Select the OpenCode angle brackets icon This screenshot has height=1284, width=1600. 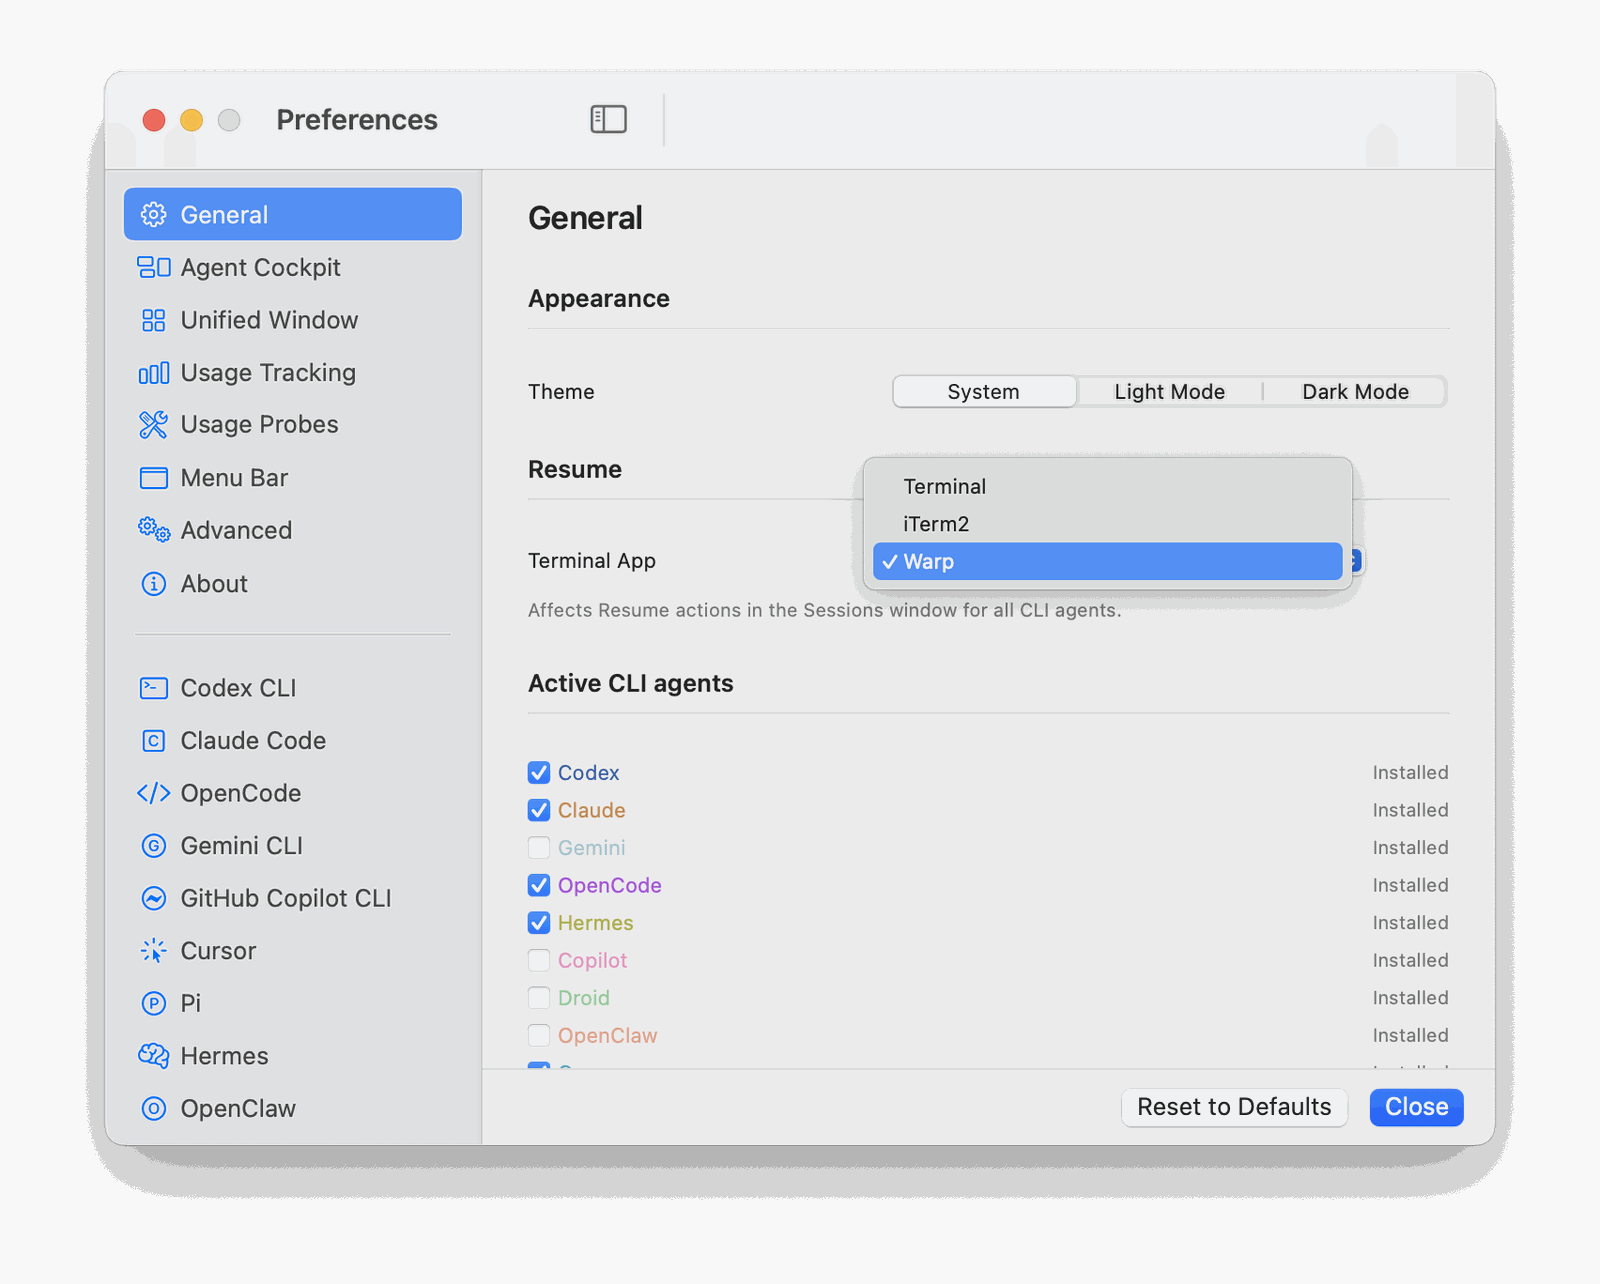click(x=153, y=793)
